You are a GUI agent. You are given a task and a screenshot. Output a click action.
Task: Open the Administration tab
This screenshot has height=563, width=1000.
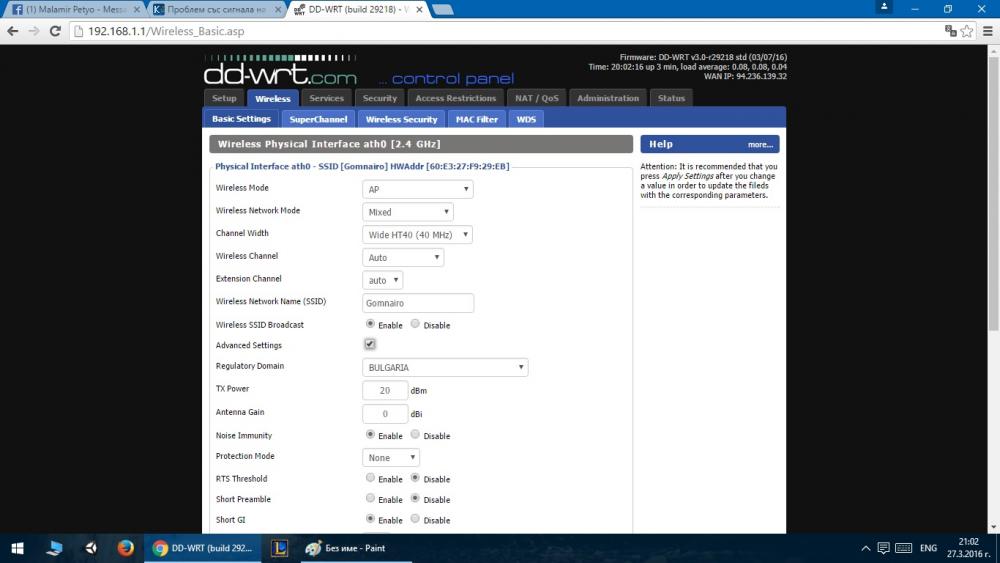608,98
